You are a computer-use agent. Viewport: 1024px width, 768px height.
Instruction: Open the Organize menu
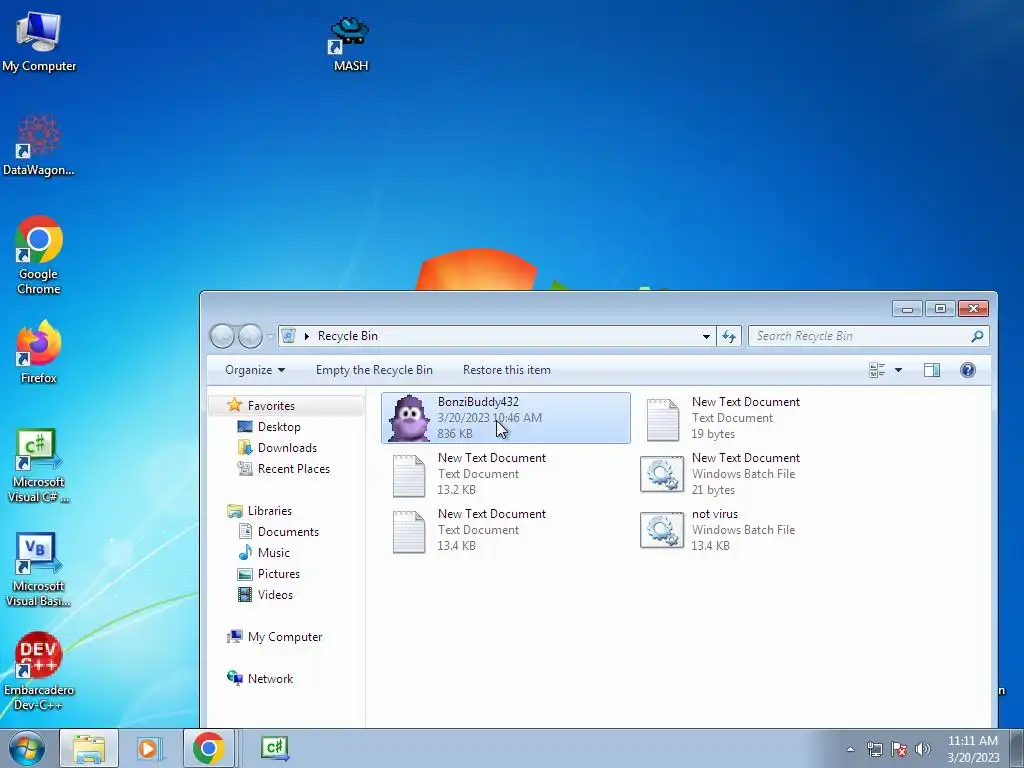255,370
